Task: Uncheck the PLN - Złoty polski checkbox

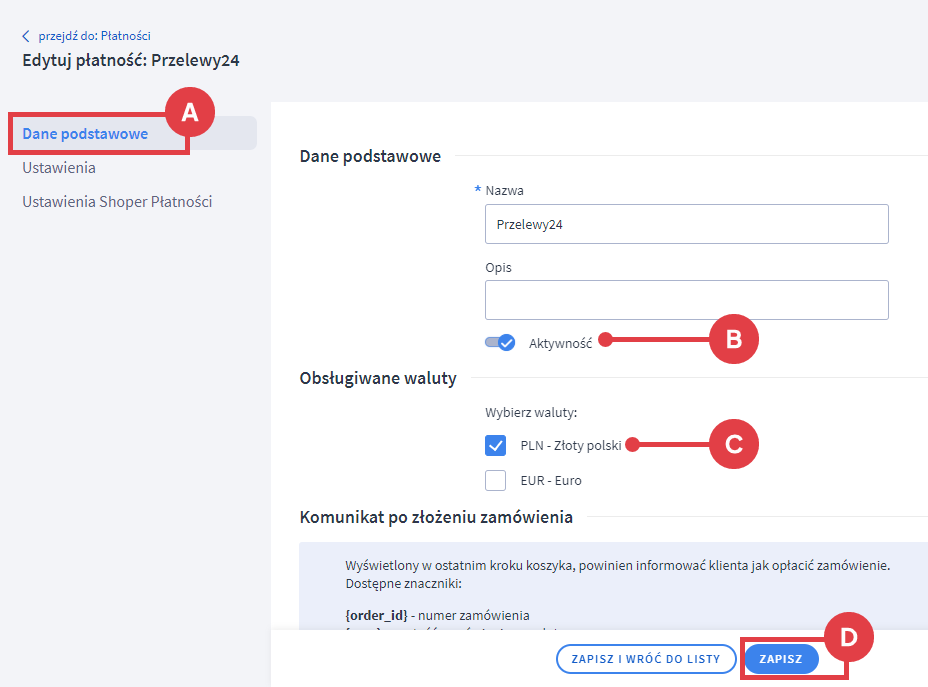Action: pyautogui.click(x=495, y=445)
